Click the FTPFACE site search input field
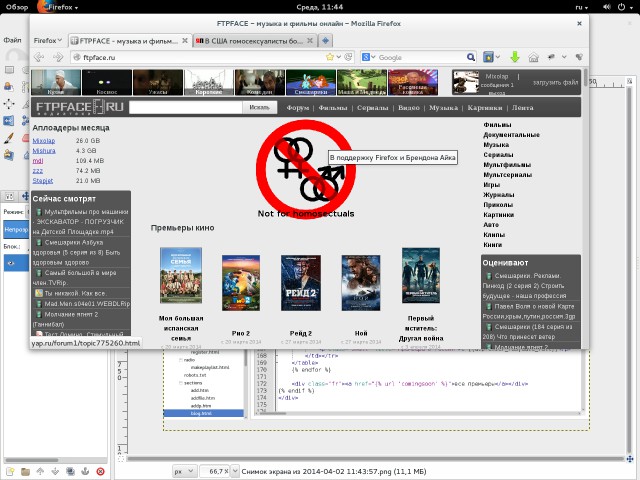This screenshot has height=480, width=640. click(186, 107)
